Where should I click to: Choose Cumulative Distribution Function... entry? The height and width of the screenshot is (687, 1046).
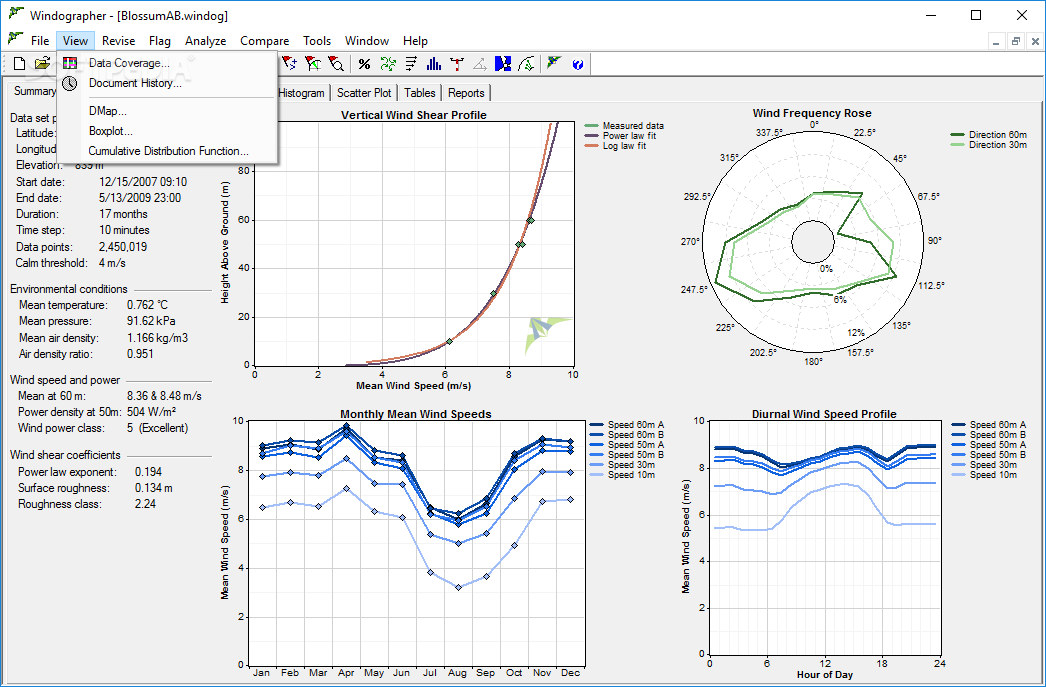coord(167,151)
